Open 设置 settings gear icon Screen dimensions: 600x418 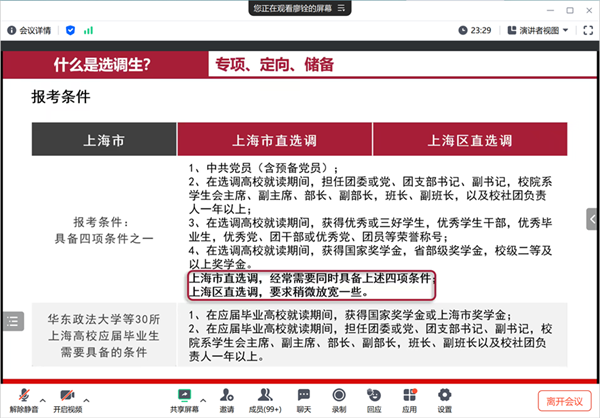coord(444,399)
